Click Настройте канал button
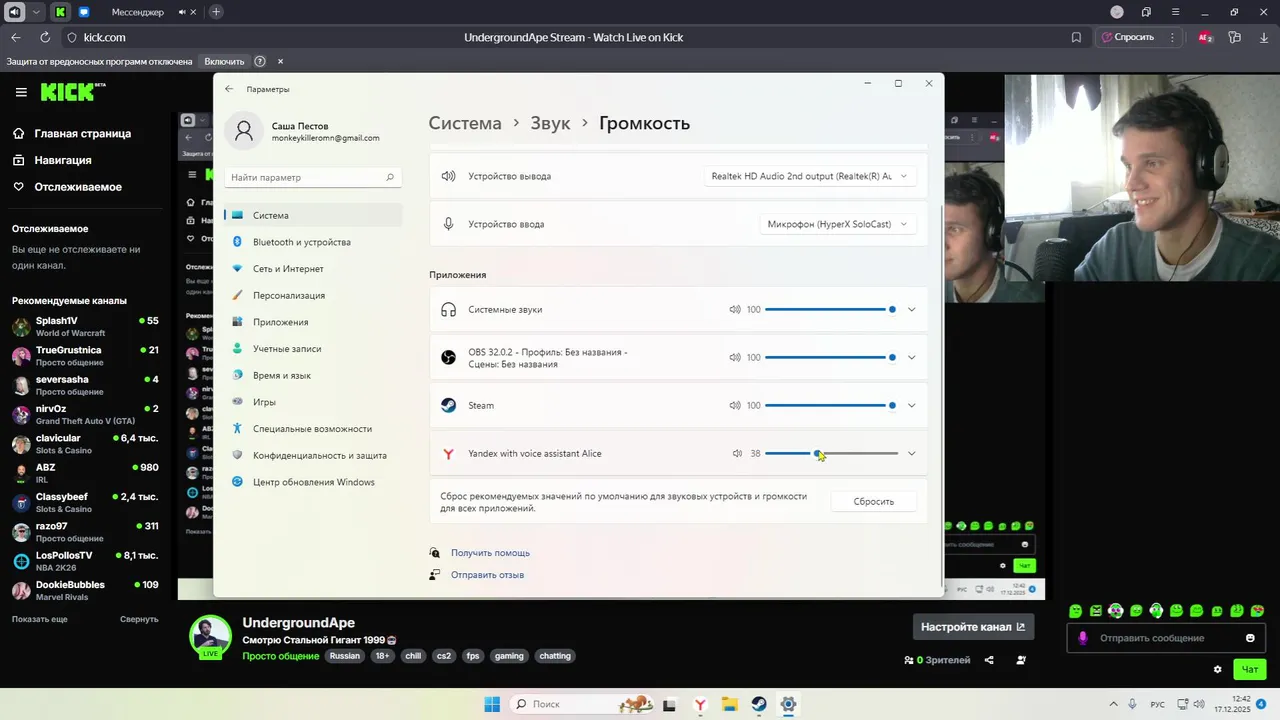The width and height of the screenshot is (1280, 720). pos(973,627)
